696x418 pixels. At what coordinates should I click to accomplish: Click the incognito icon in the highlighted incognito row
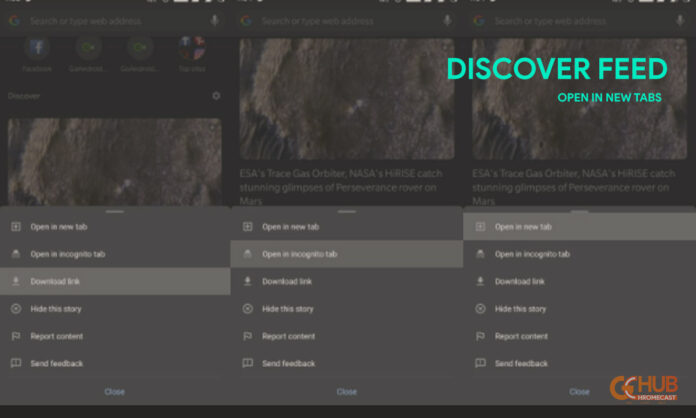(247, 254)
